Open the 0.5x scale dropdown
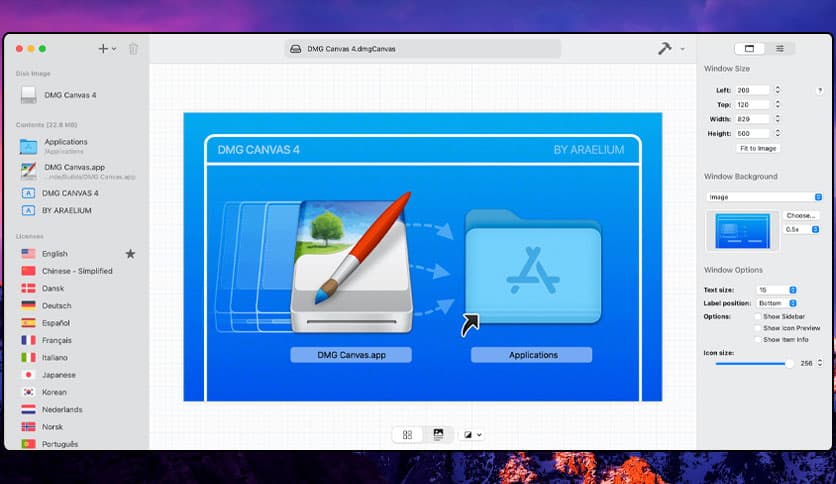 (x=801, y=229)
